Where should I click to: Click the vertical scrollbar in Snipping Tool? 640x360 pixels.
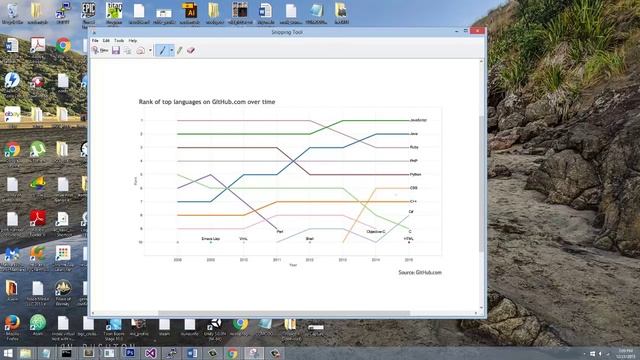click(481, 184)
